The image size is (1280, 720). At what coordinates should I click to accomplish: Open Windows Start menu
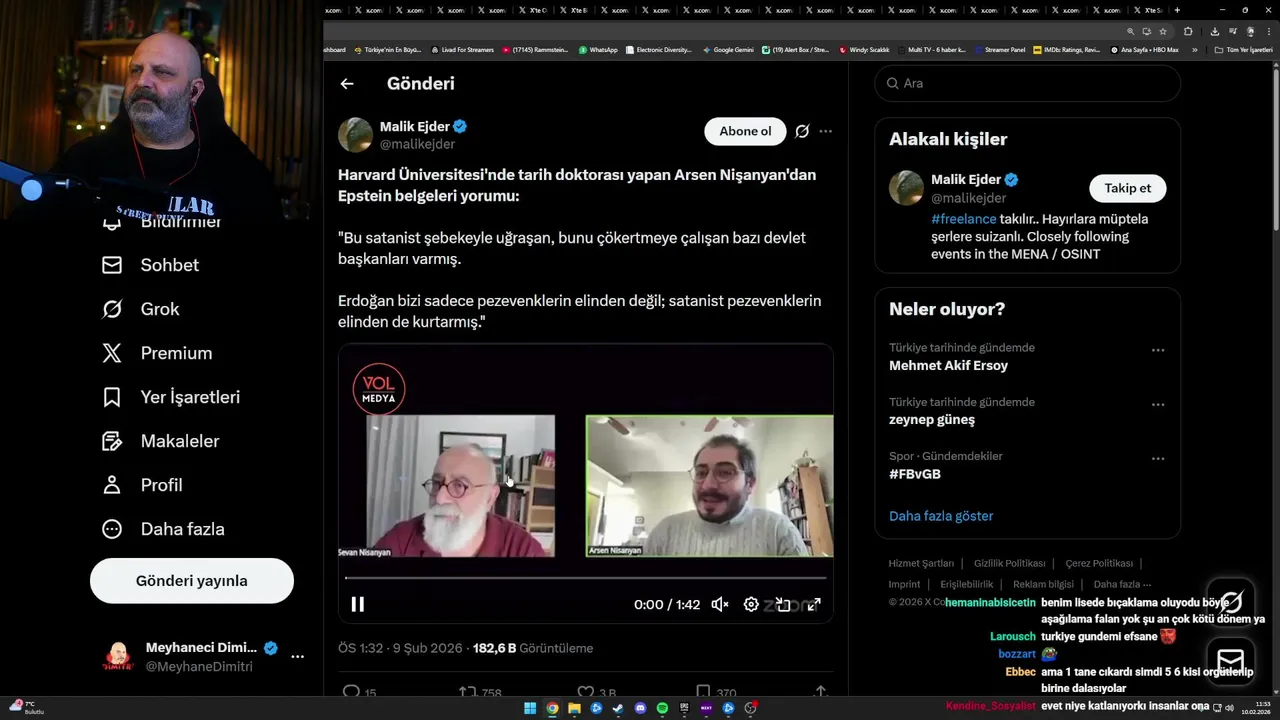[x=530, y=708]
